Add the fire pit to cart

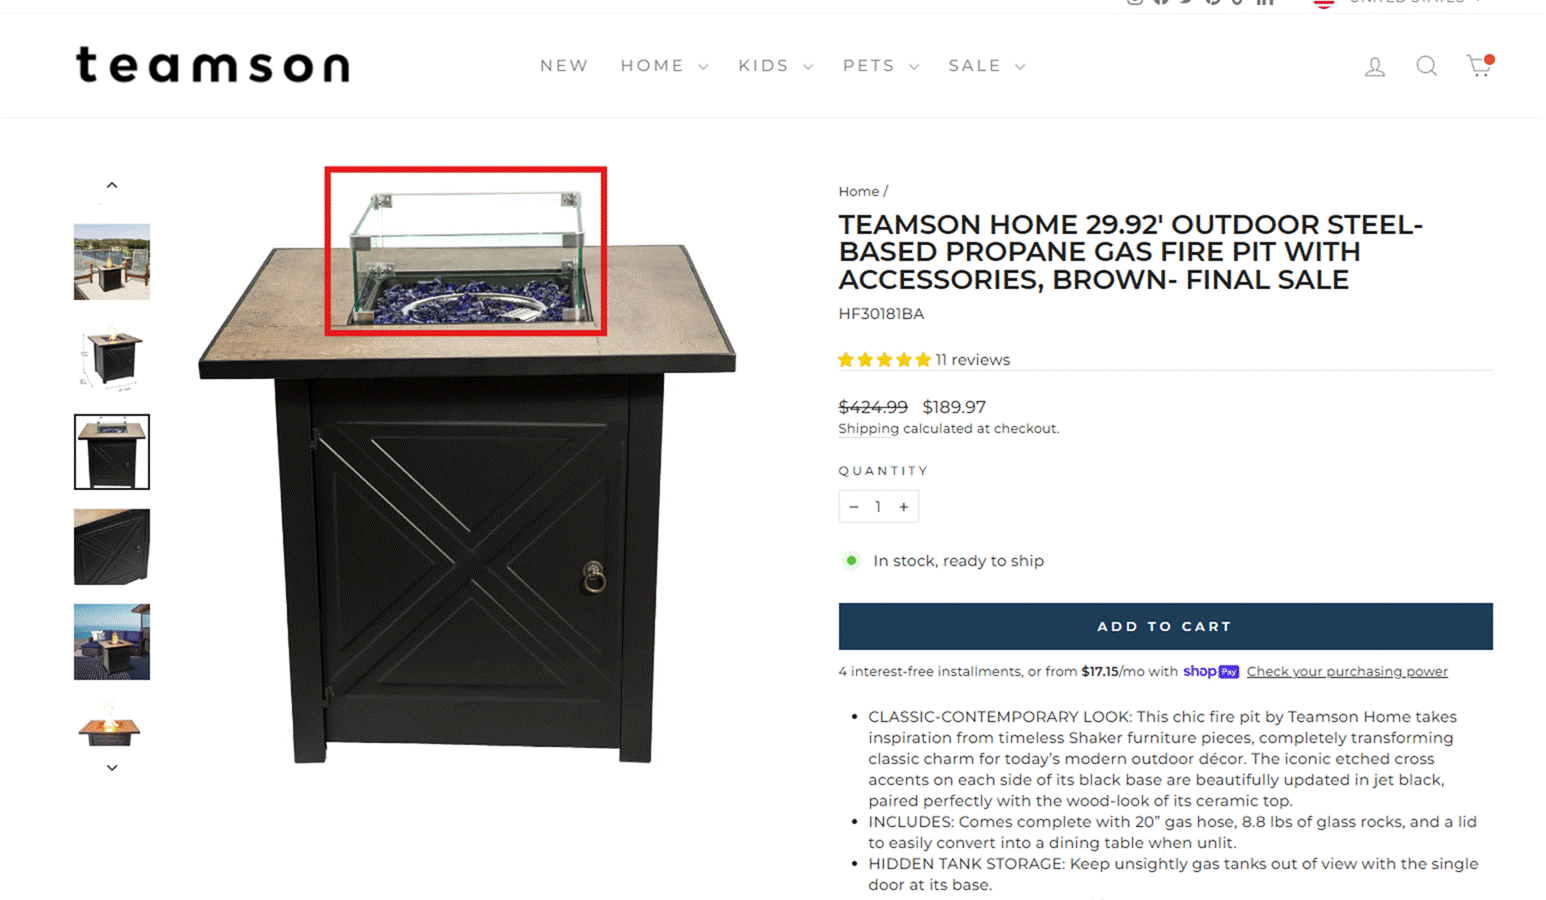tap(1165, 626)
